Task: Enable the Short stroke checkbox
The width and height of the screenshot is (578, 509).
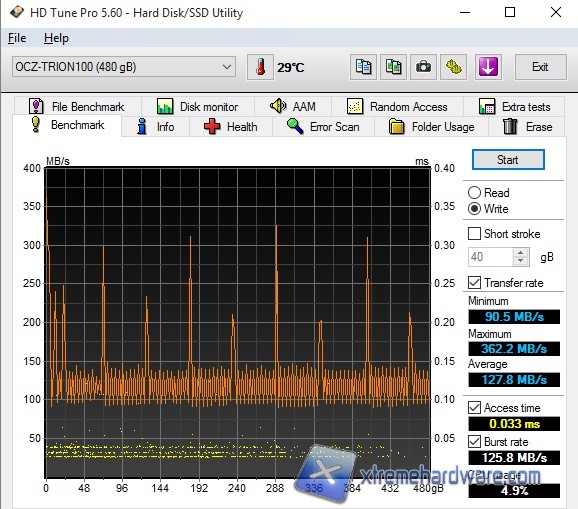Action: 474,234
